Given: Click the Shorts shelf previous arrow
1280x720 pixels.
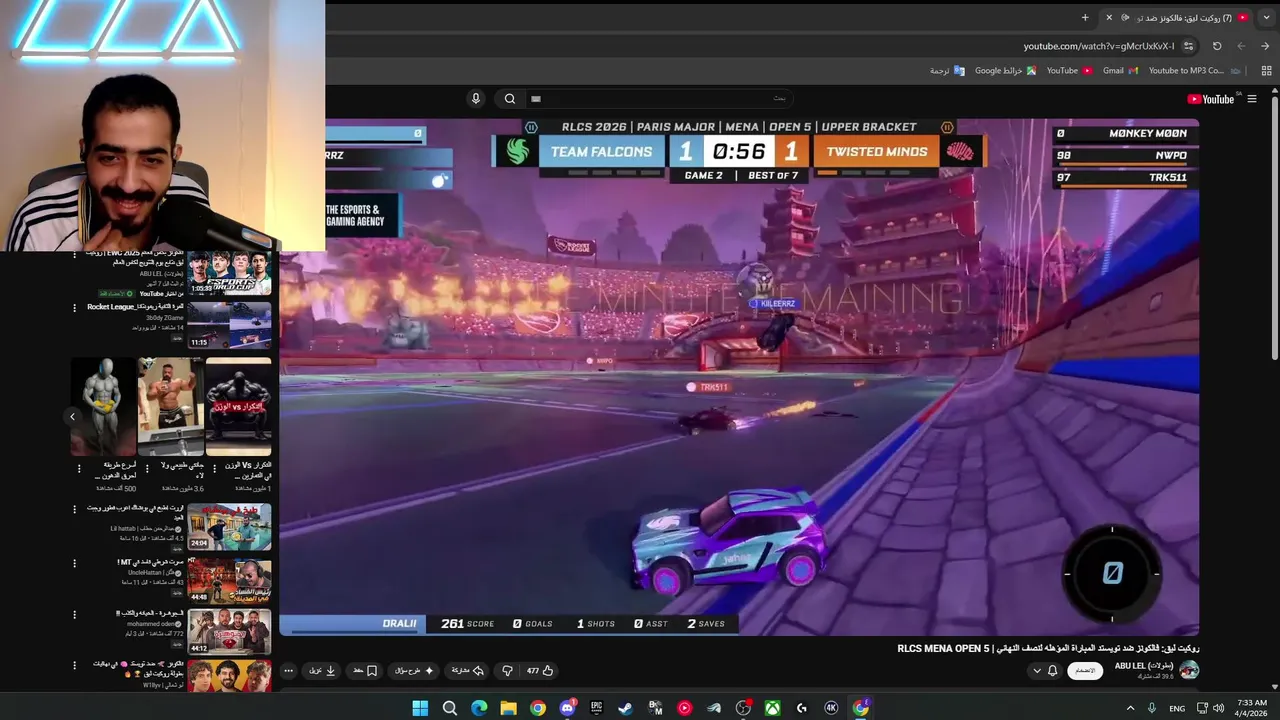Looking at the screenshot, I should click(72, 416).
